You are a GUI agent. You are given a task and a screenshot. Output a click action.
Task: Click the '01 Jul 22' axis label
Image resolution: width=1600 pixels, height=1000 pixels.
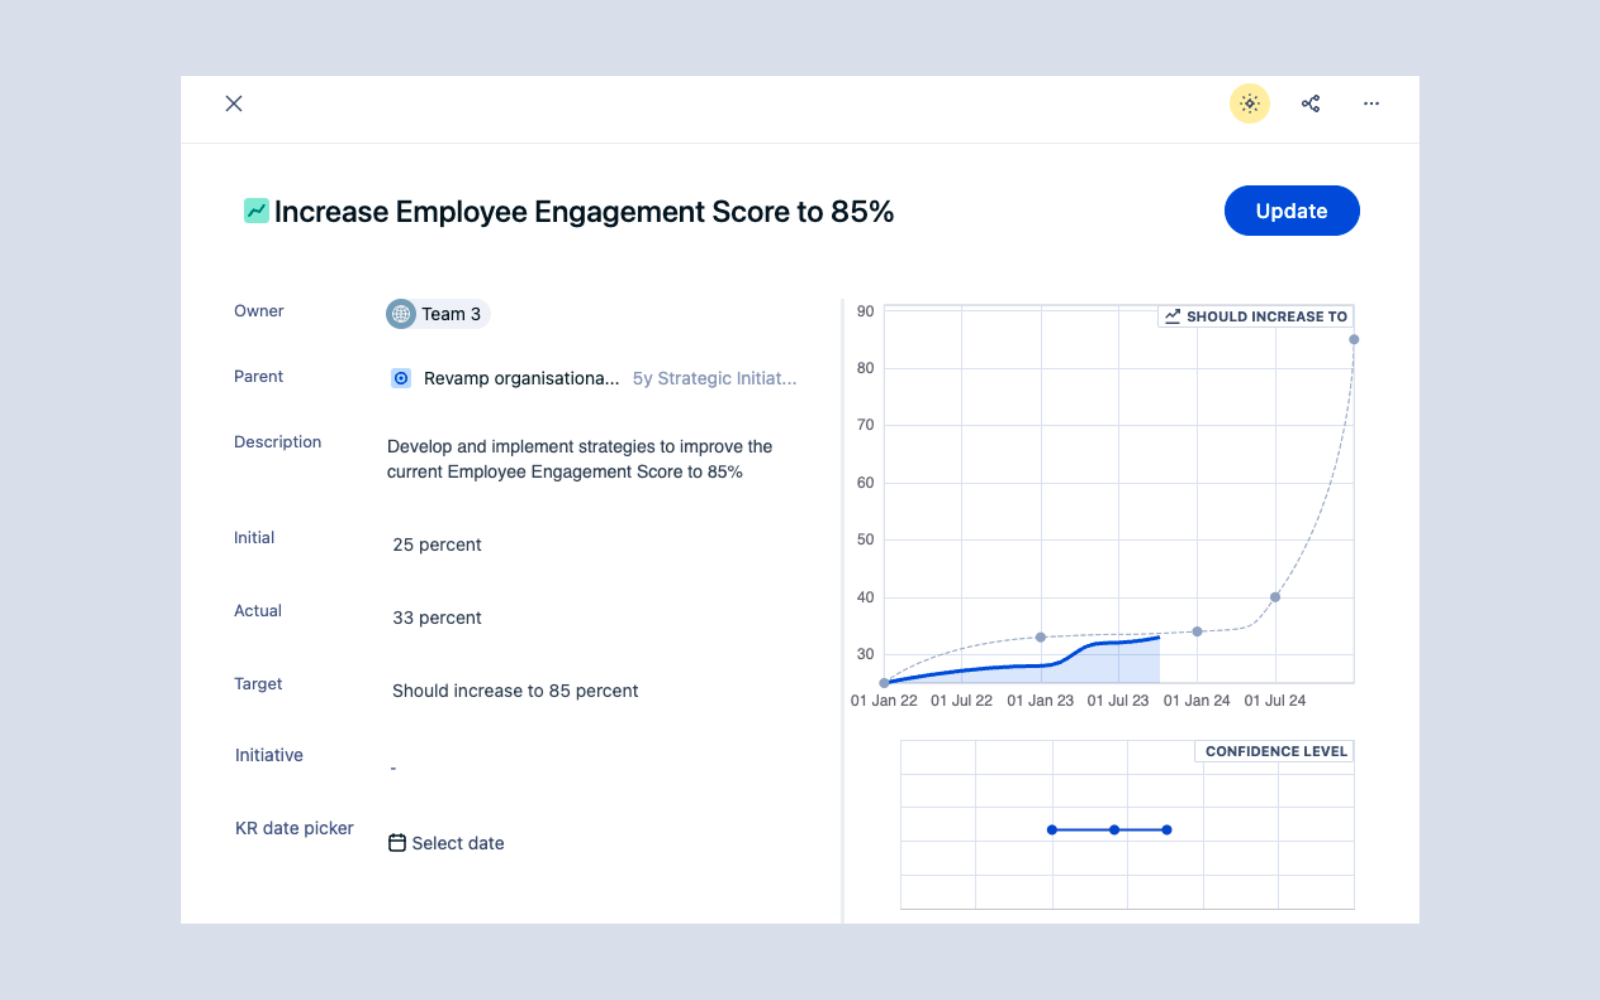pos(962,700)
